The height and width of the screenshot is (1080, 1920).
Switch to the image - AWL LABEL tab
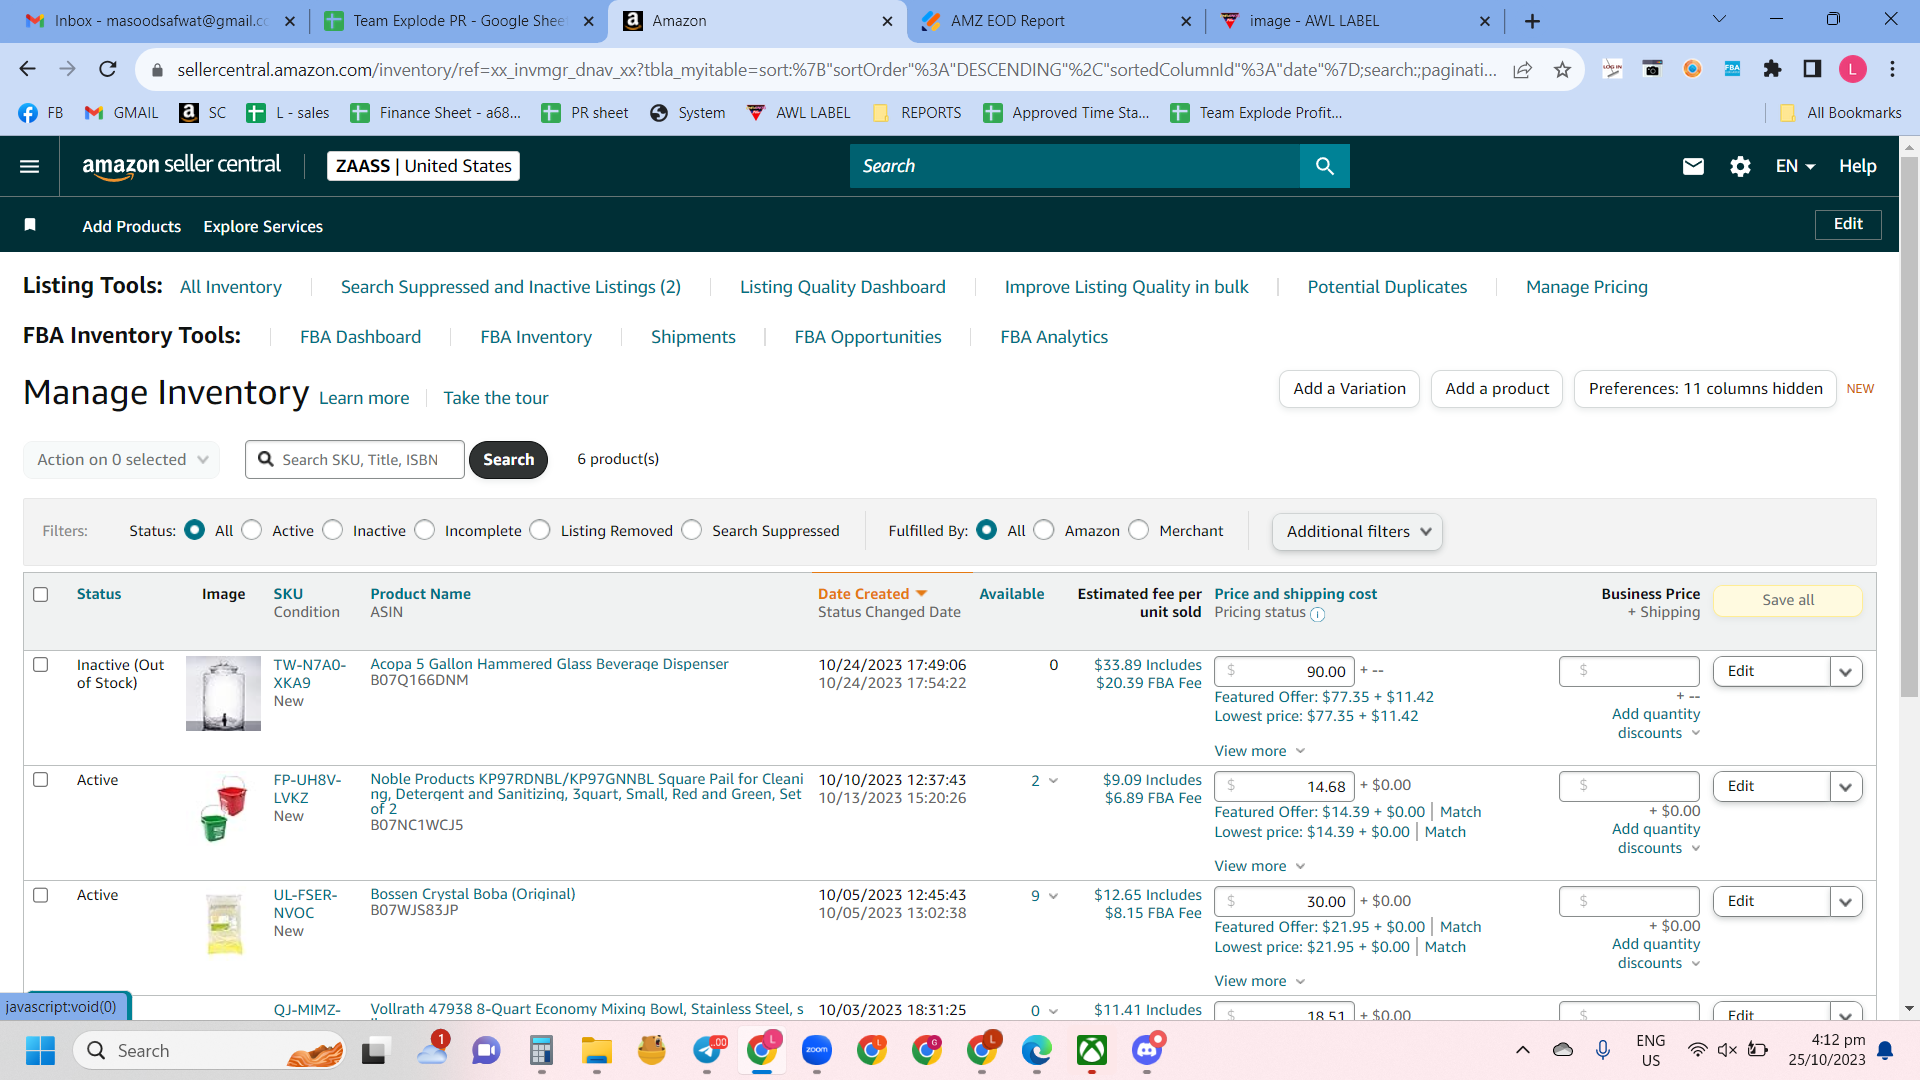(x=1355, y=21)
